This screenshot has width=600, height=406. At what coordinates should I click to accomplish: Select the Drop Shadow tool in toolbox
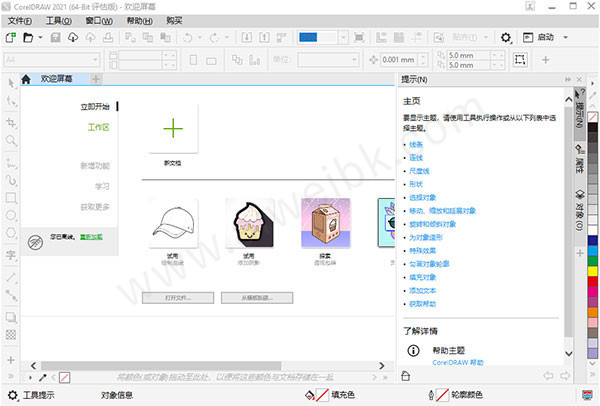11,317
